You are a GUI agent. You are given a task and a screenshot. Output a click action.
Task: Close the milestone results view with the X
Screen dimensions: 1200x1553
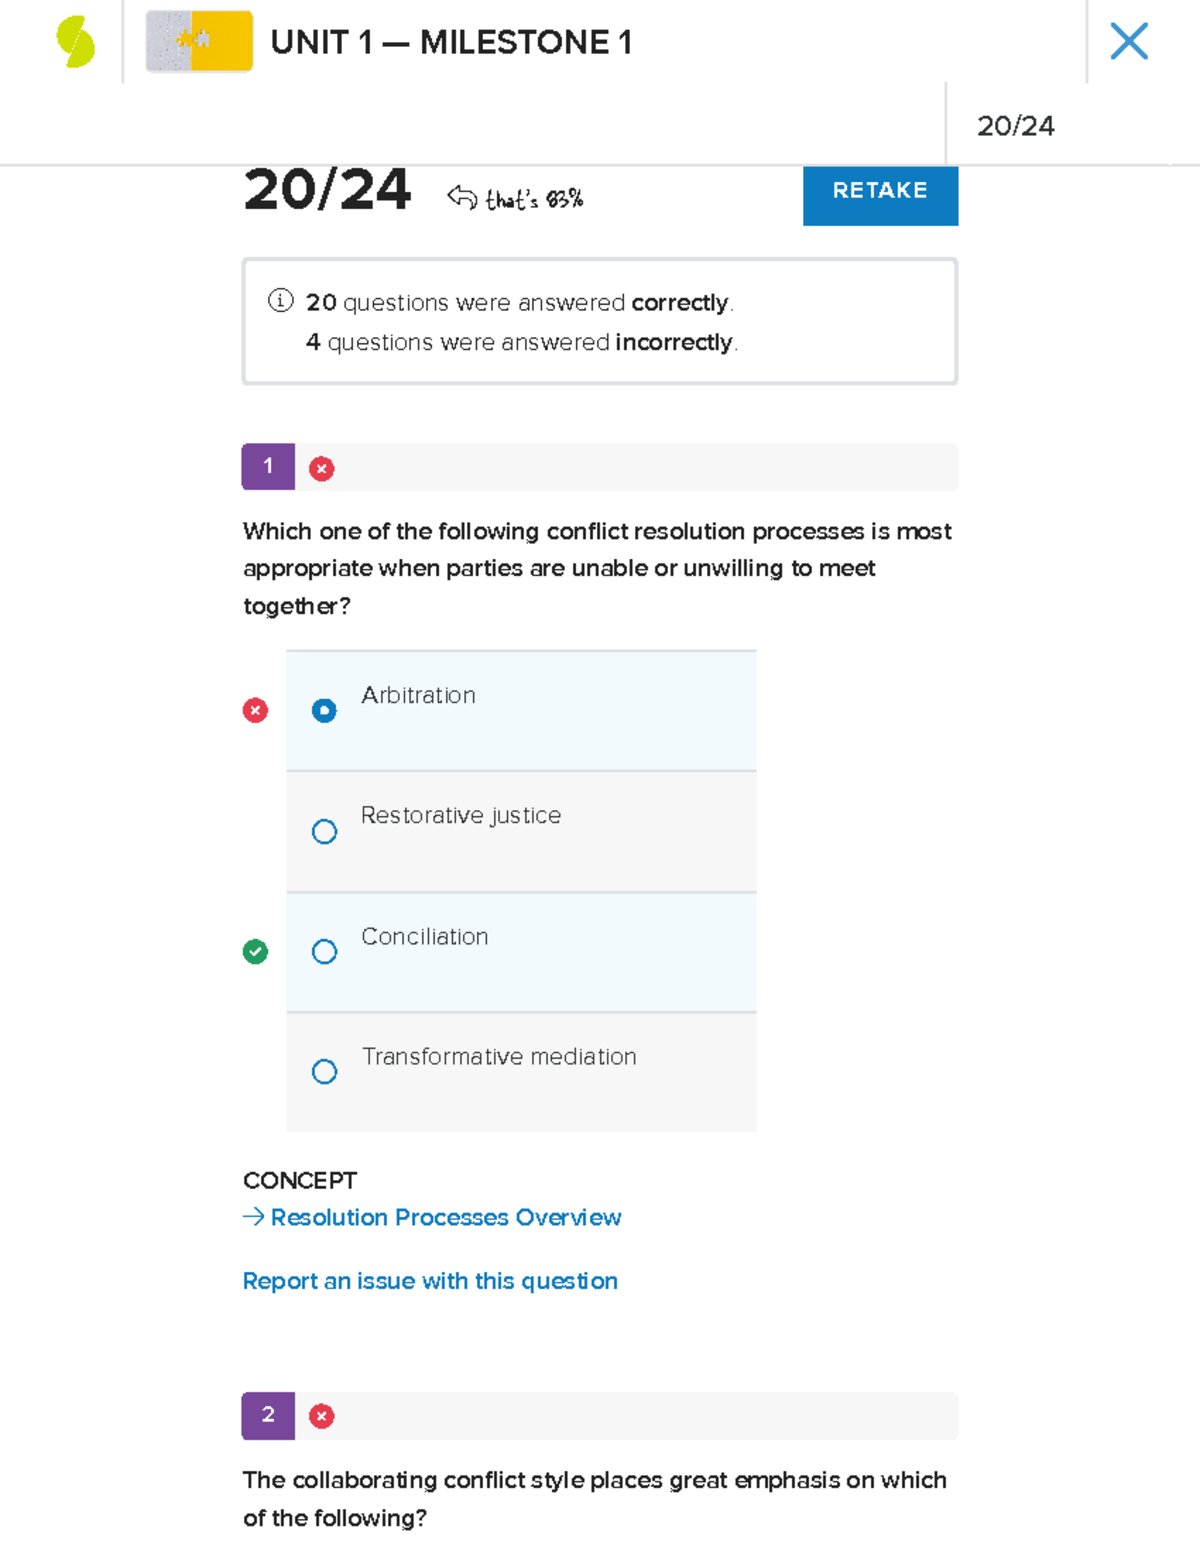[x=1129, y=42]
